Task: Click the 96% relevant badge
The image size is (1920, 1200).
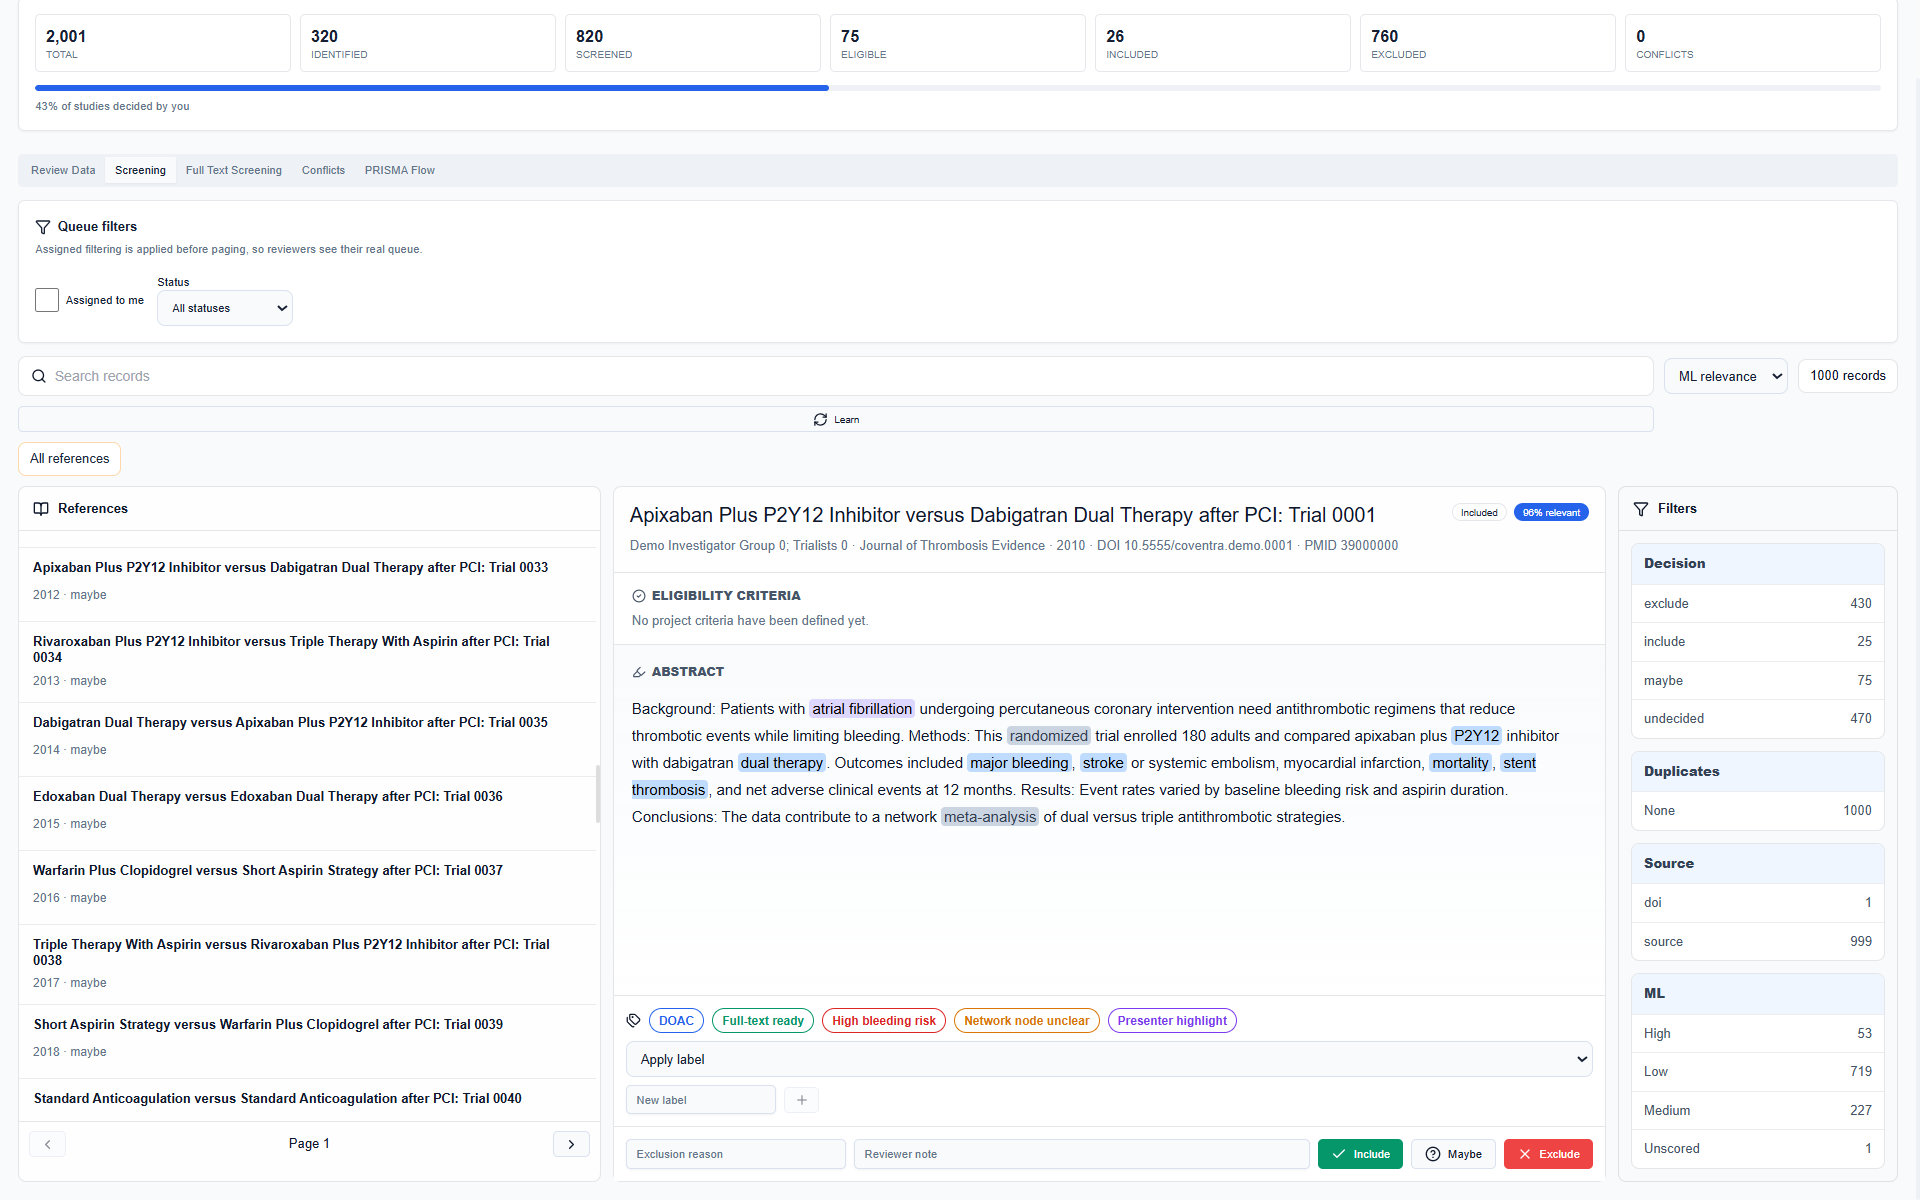Action: click(x=1551, y=513)
